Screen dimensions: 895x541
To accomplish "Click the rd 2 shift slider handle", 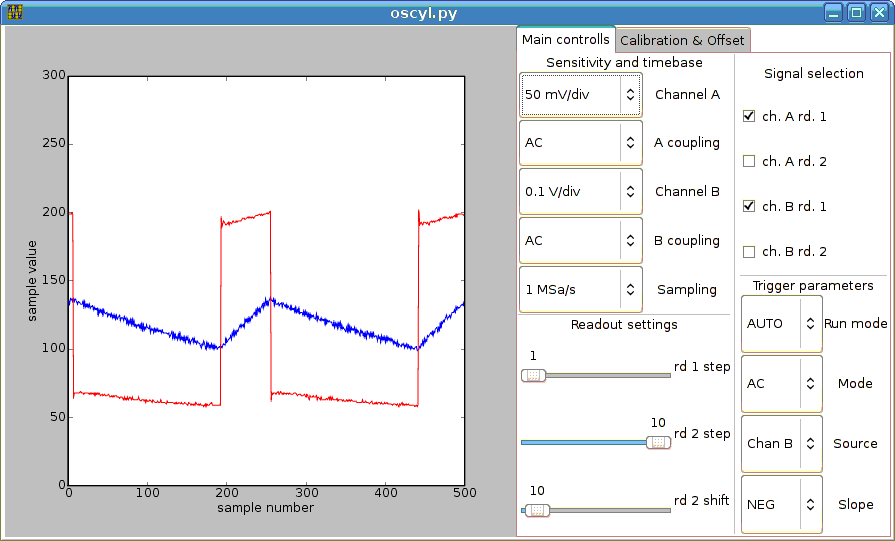I will (x=537, y=510).
